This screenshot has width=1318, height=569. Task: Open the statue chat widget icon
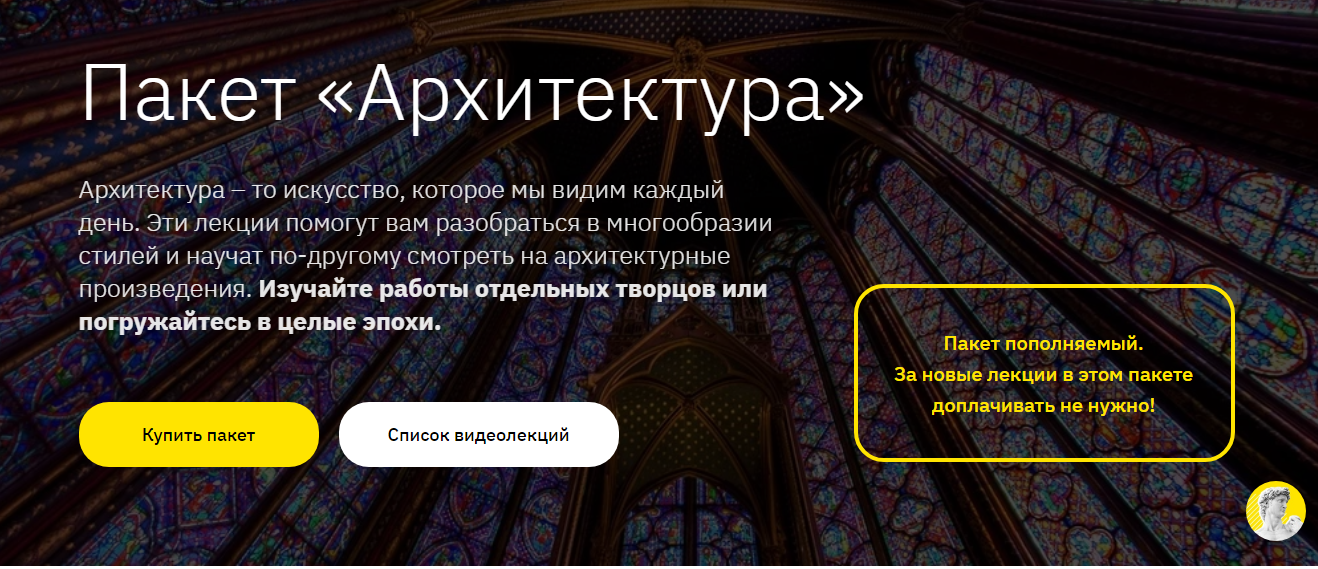[x=1276, y=511]
